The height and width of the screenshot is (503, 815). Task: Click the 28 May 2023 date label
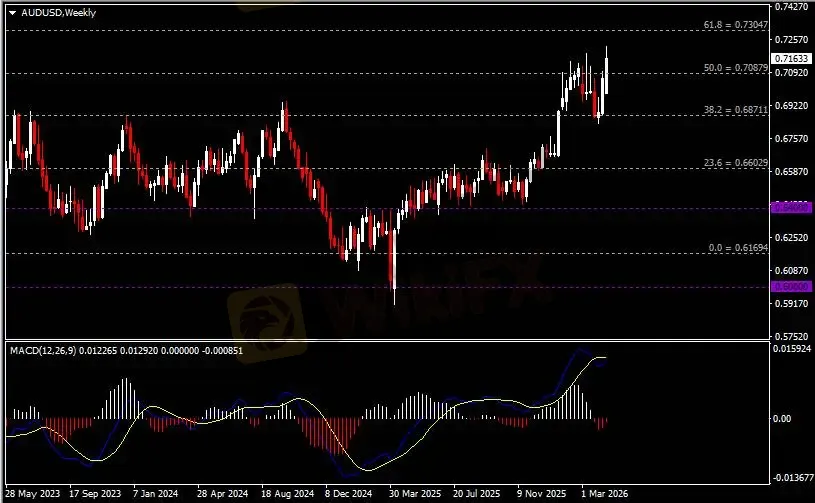[x=33, y=493]
